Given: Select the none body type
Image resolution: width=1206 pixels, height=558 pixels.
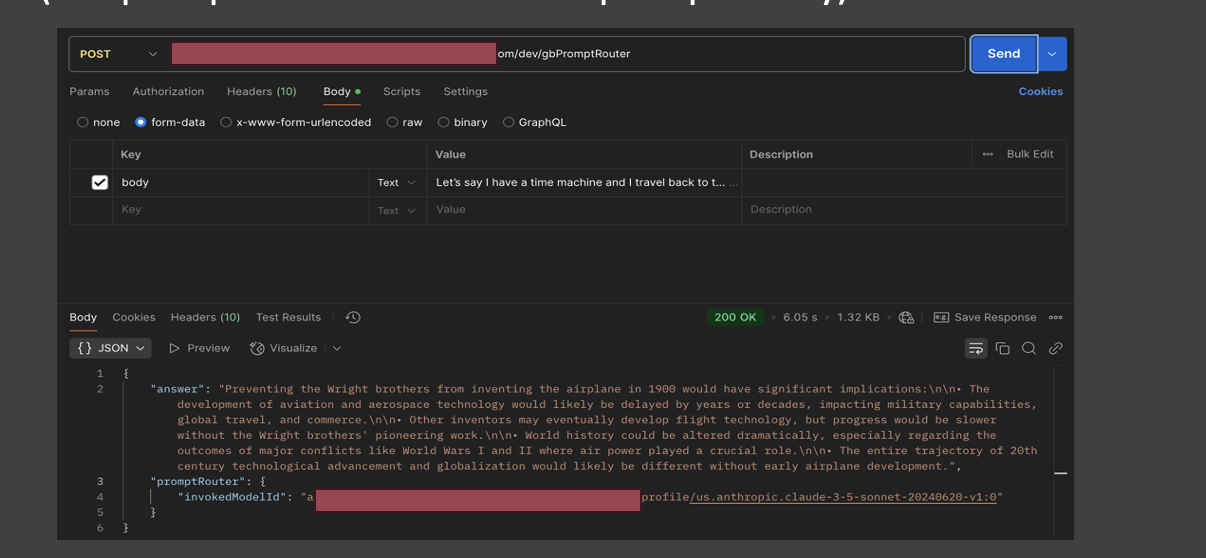Looking at the screenshot, I should coord(98,122).
